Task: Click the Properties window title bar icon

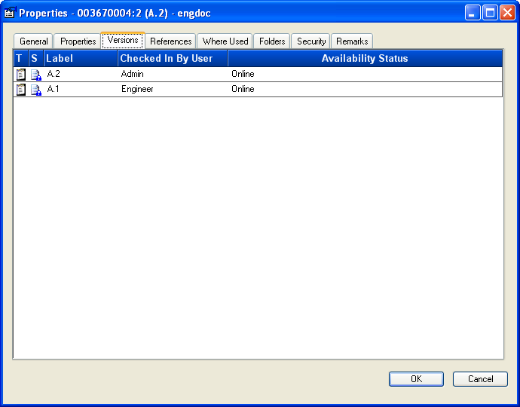Action: point(10,12)
